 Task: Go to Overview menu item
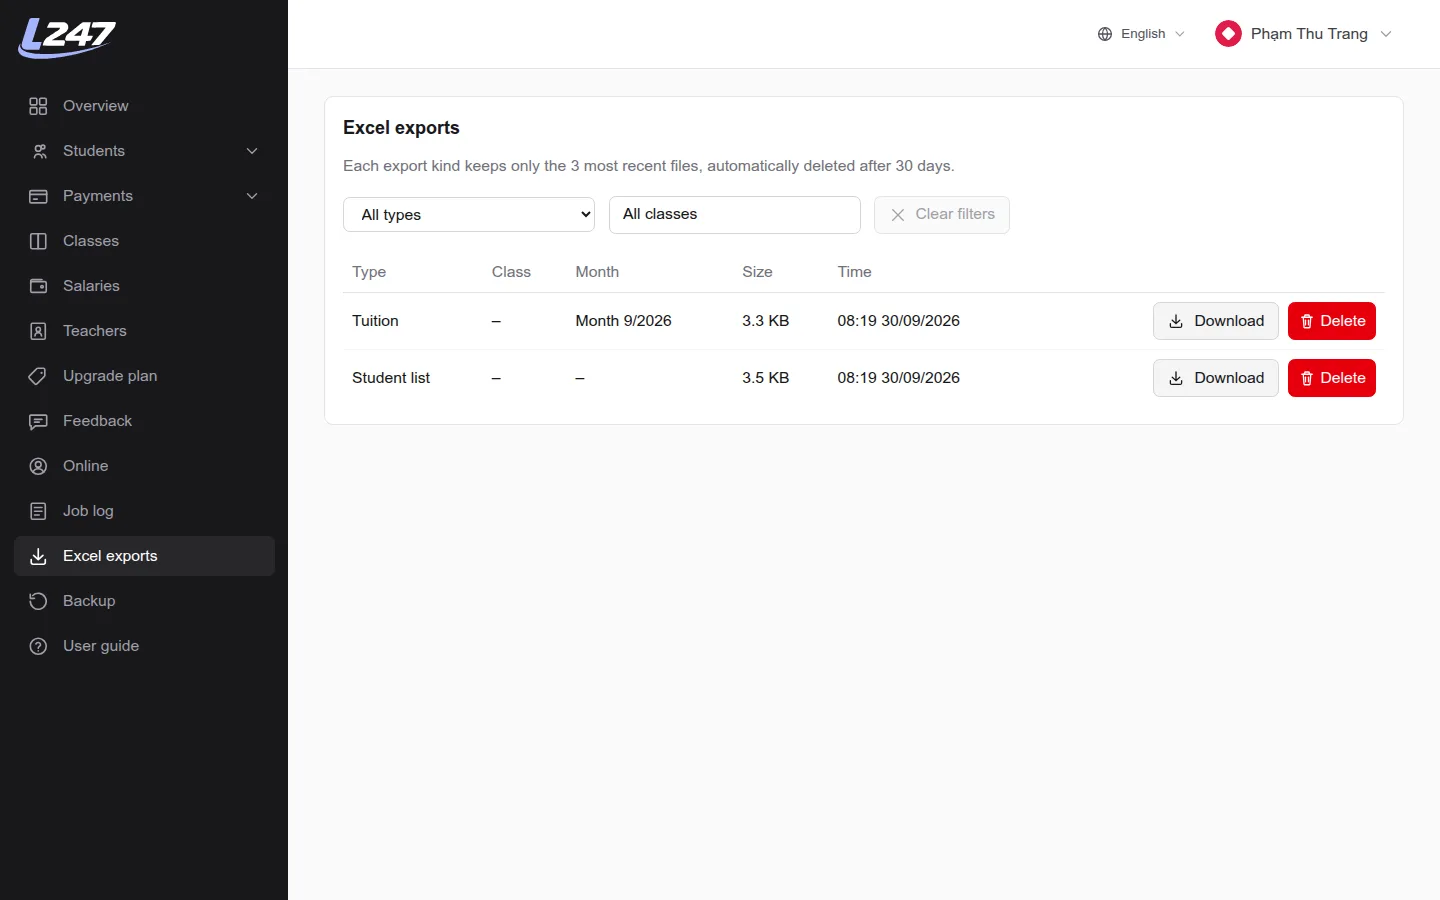(x=144, y=106)
